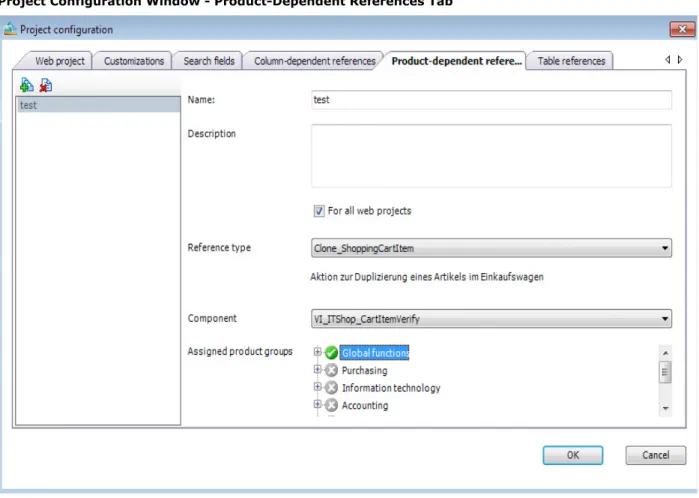This screenshot has width=699, height=498.
Task: Toggle gray X status on Accounting
Action: (x=331, y=405)
